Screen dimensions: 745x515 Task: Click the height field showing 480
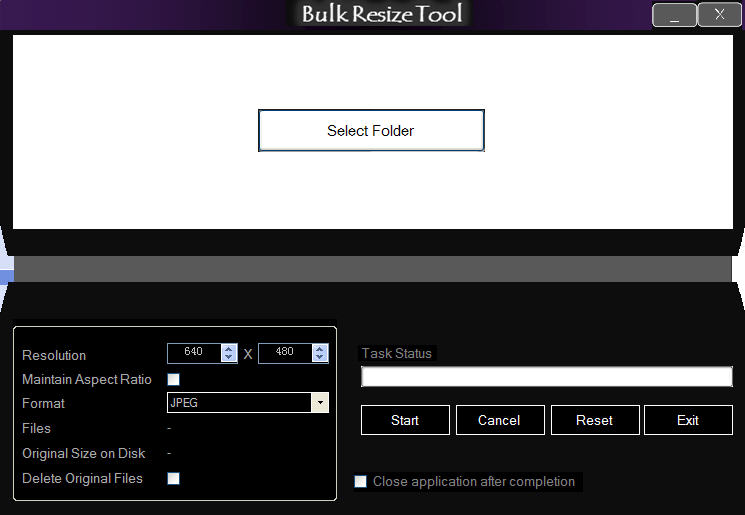click(285, 353)
